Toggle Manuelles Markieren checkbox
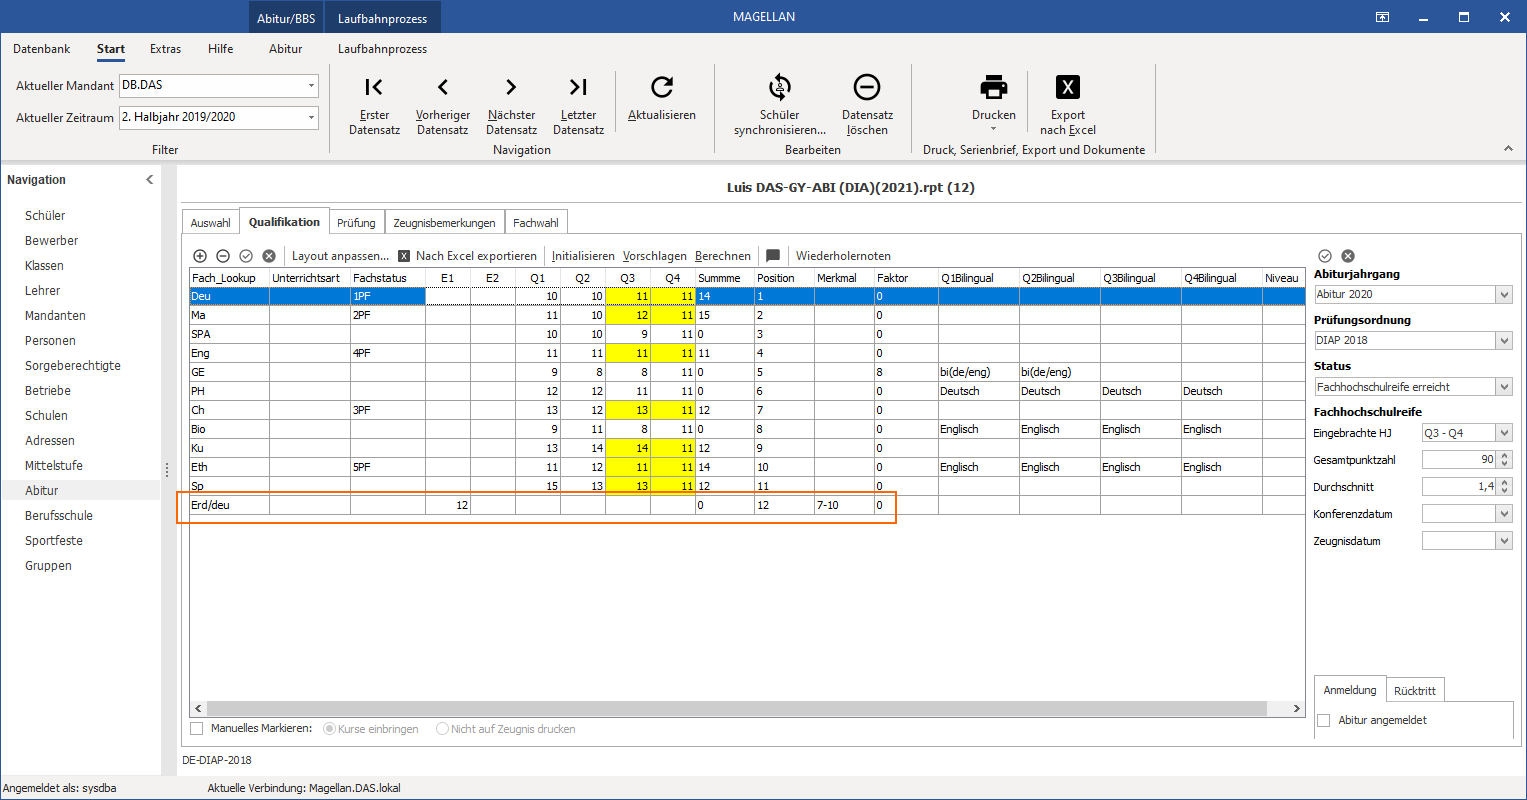Viewport: 1527px width, 800px height. point(197,729)
